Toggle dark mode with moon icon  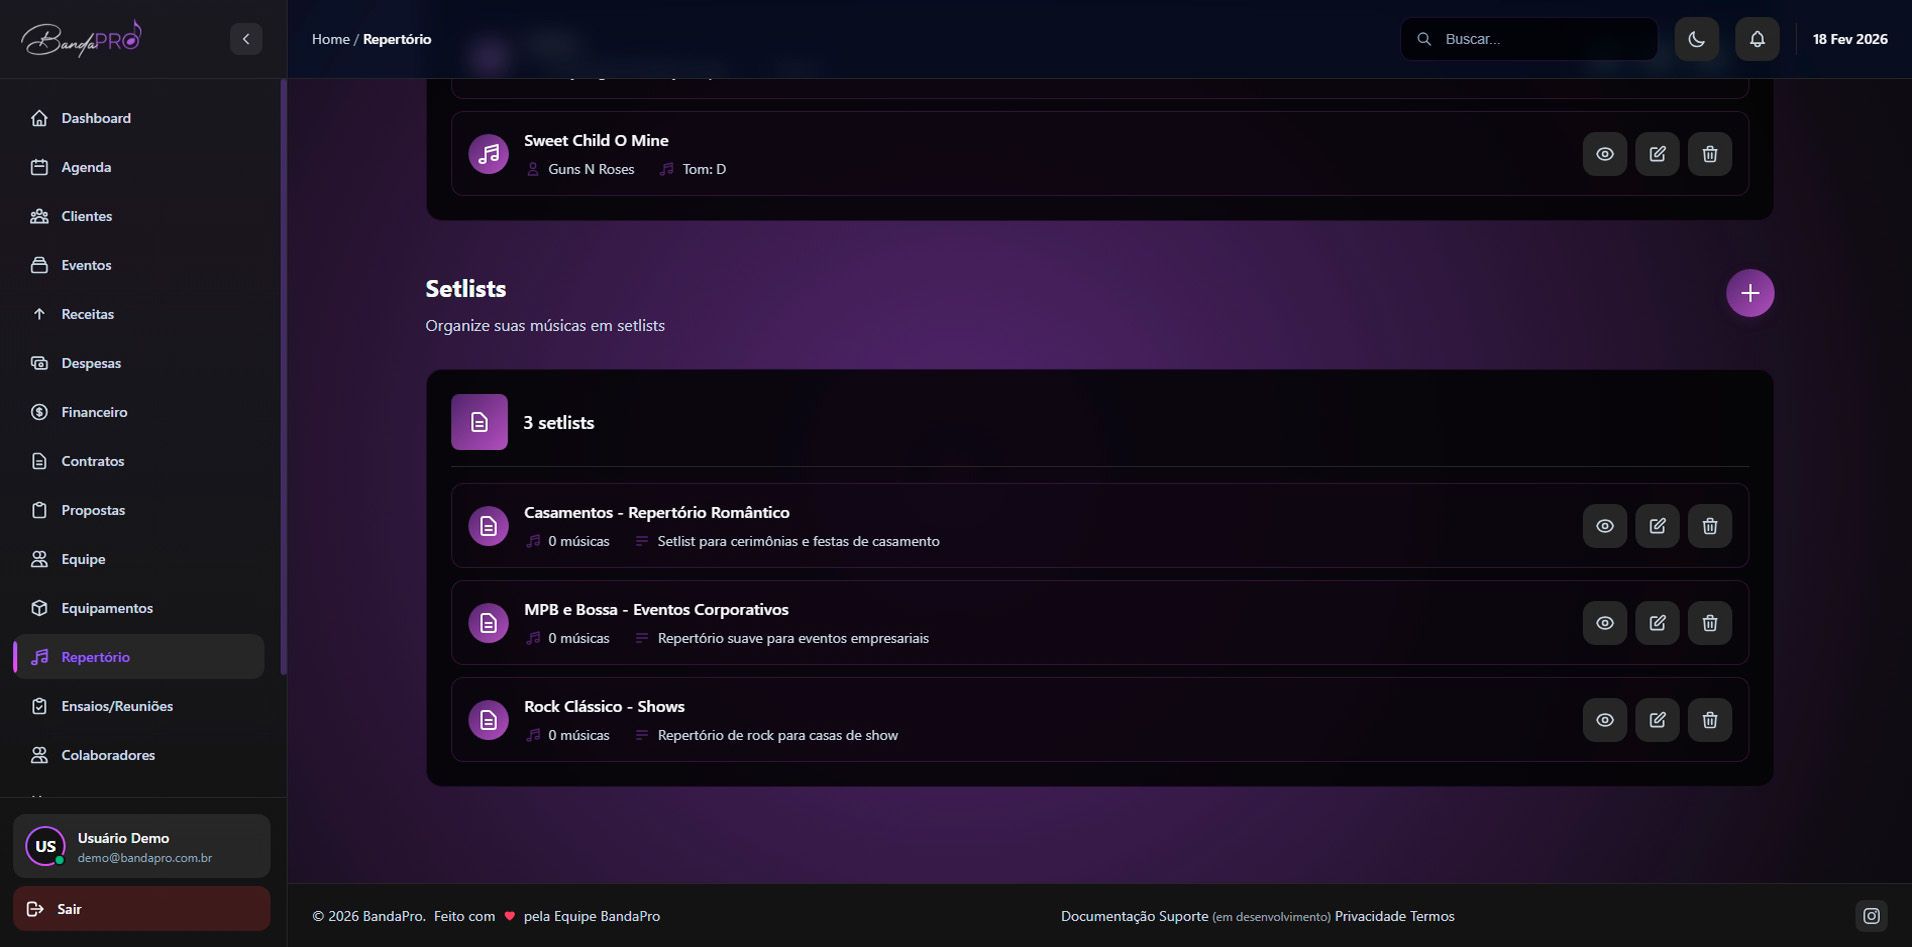click(x=1696, y=39)
